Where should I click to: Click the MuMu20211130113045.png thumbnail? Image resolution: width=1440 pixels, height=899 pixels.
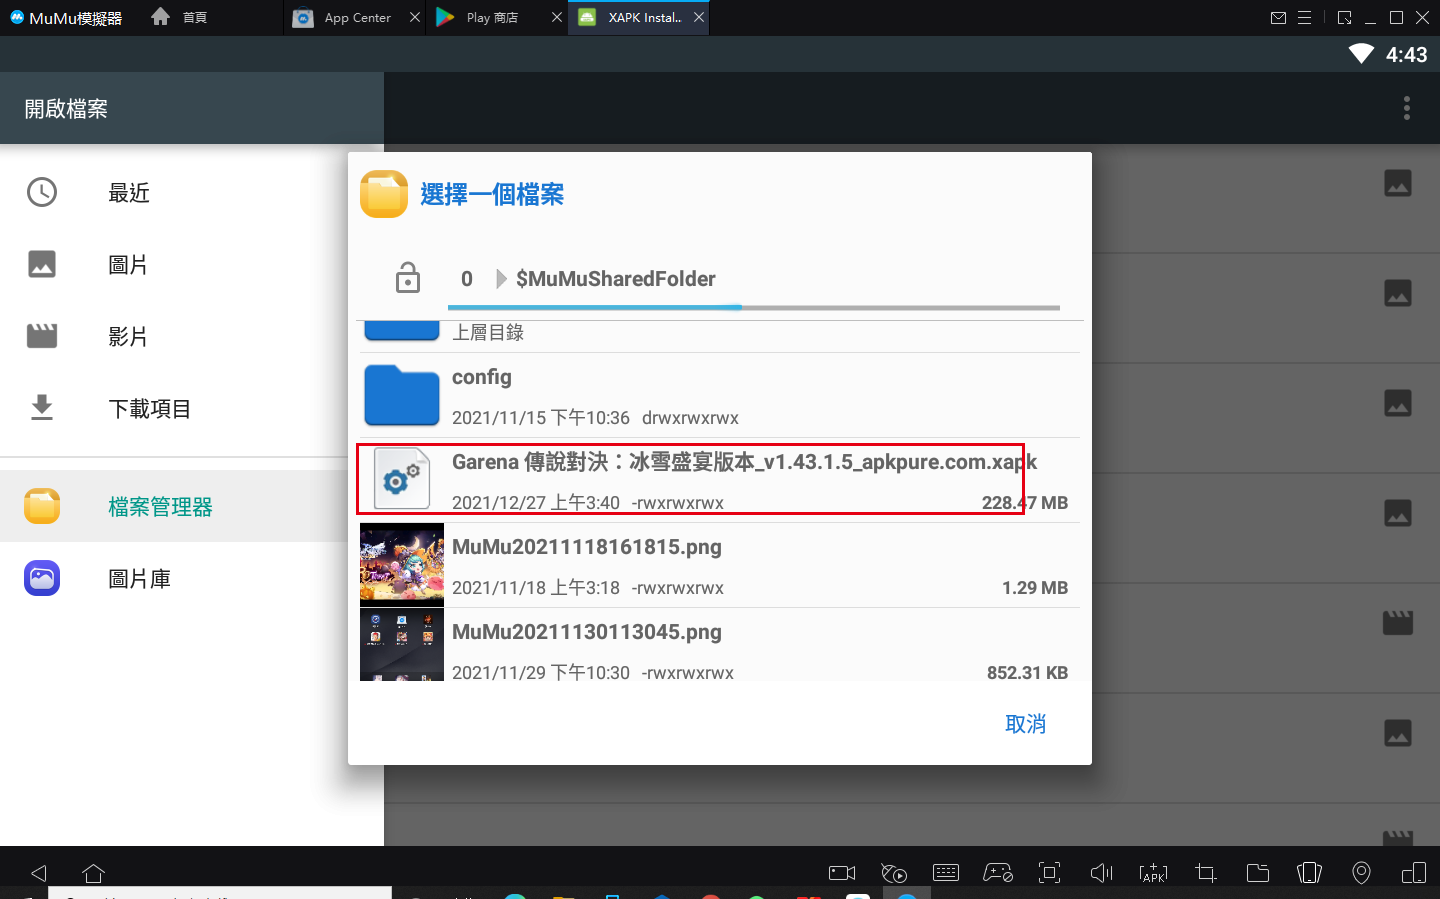tap(402, 645)
